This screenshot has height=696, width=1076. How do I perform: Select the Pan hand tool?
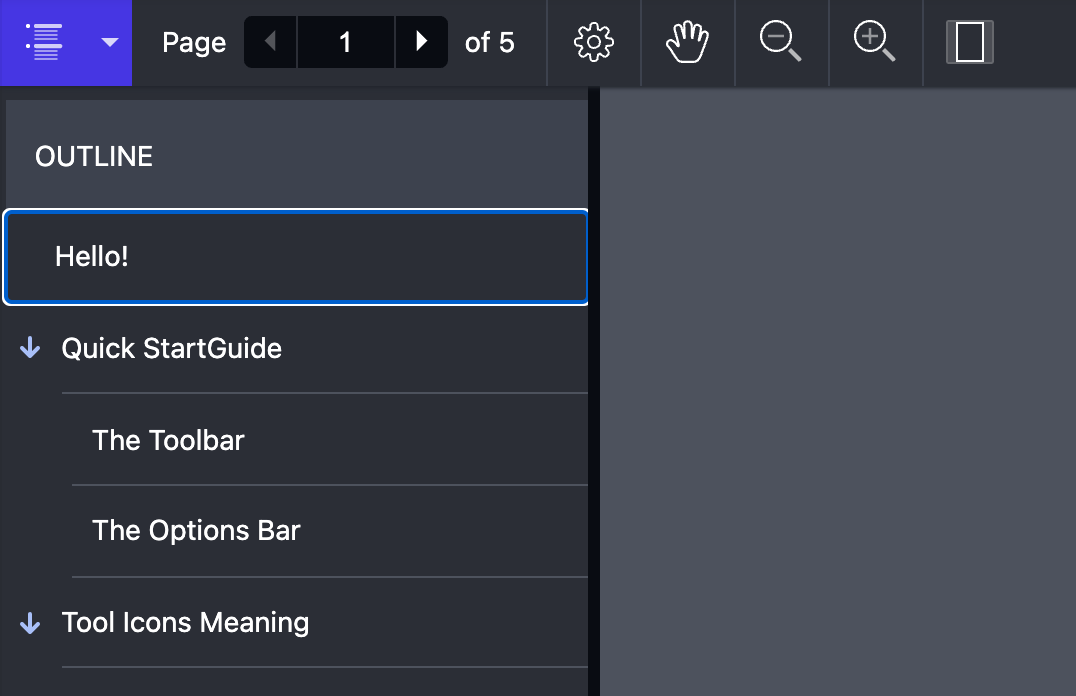[687, 42]
